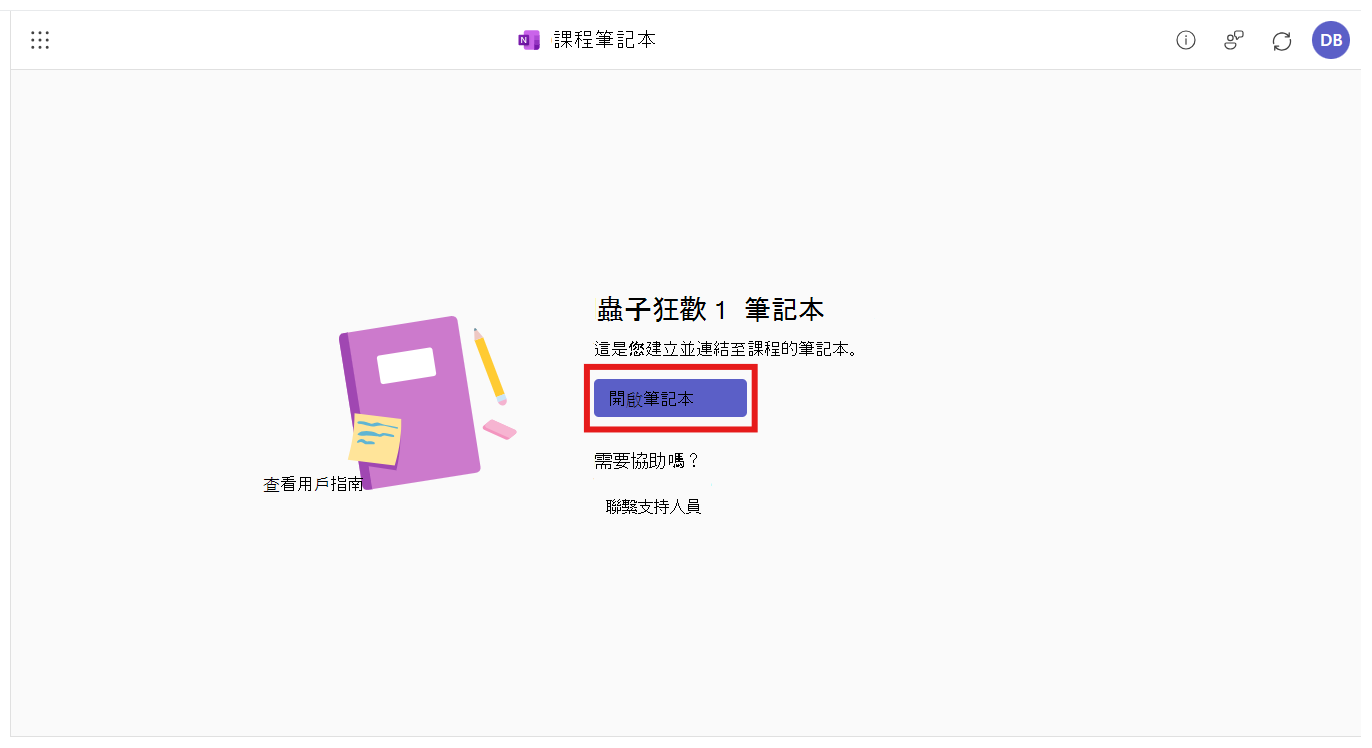Click the 蟲子狂歡 1 筆記本 heading
1372x748 pixels.
(x=710, y=310)
